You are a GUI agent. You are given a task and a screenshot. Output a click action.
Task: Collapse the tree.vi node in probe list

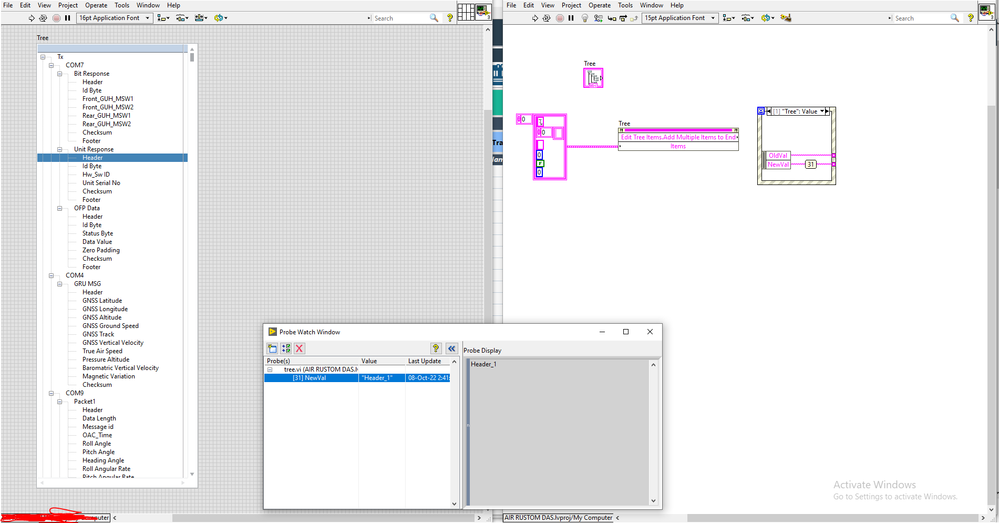[270, 370]
